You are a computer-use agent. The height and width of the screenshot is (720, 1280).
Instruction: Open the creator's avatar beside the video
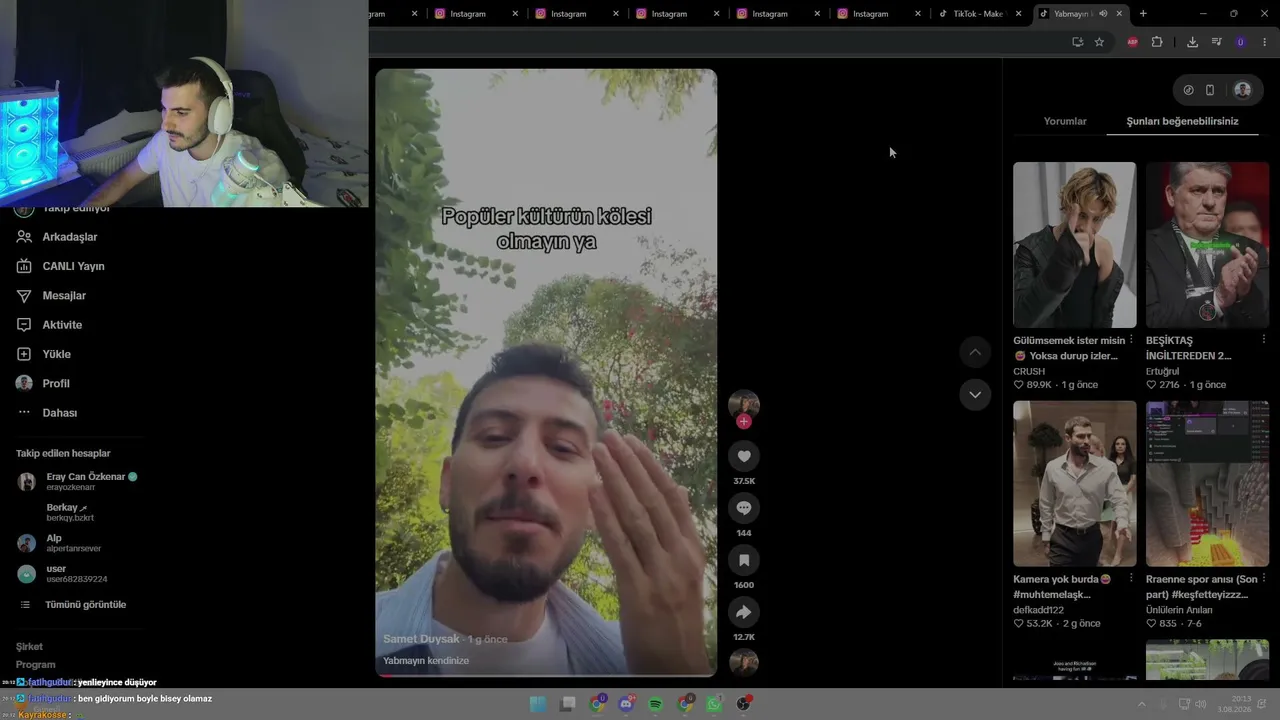pos(744,404)
